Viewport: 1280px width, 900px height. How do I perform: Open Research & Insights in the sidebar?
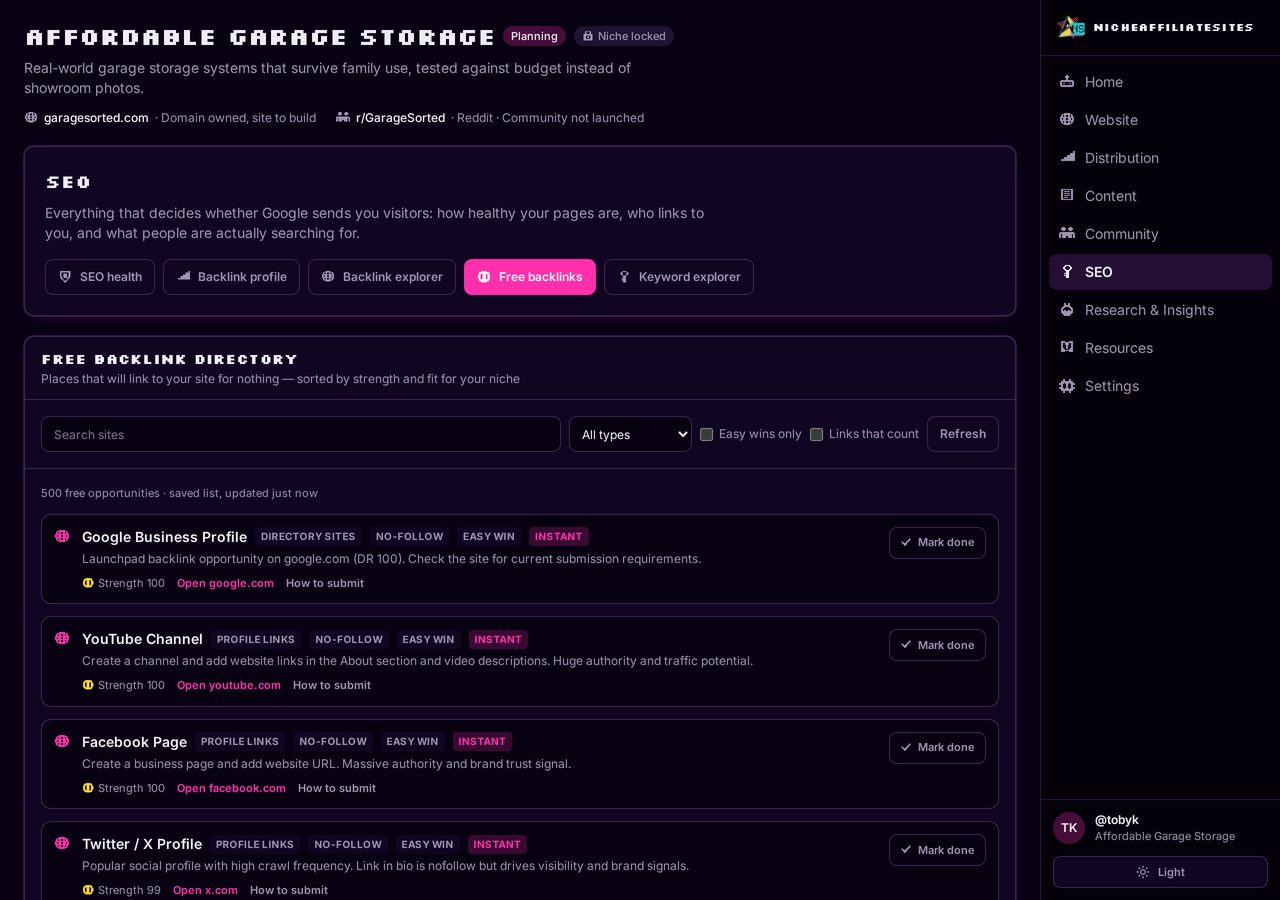click(x=1160, y=310)
